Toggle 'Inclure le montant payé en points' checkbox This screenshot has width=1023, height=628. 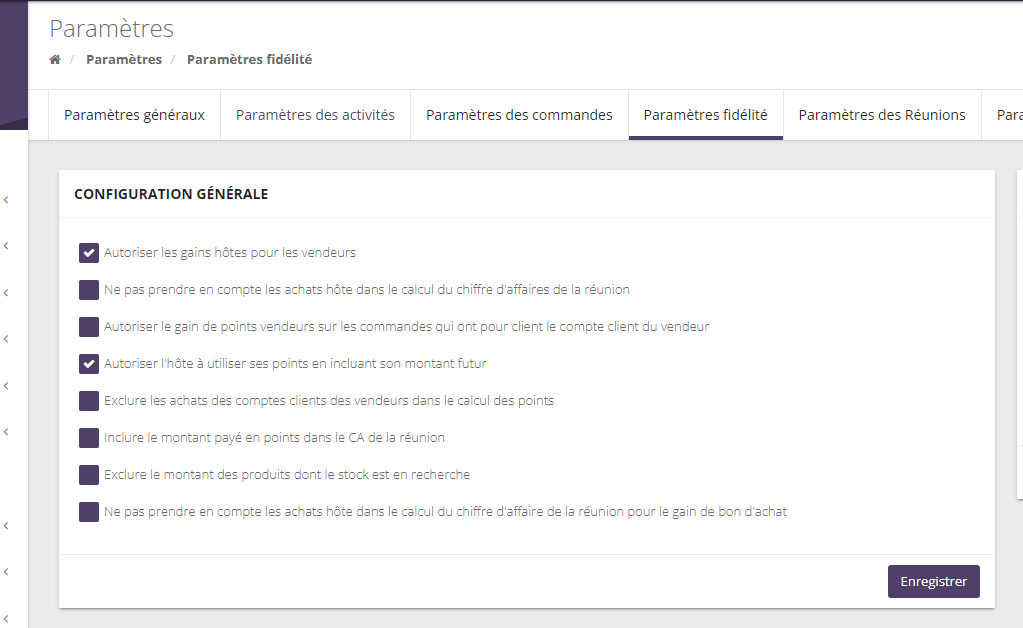pyautogui.click(x=89, y=438)
